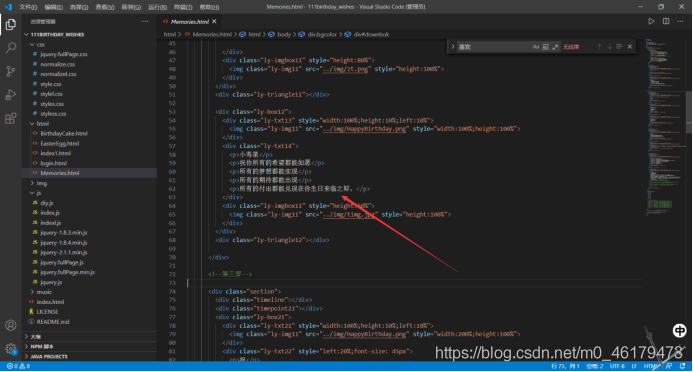Split the editor to the right
This screenshot has width=693, height=372.
coord(666,21)
